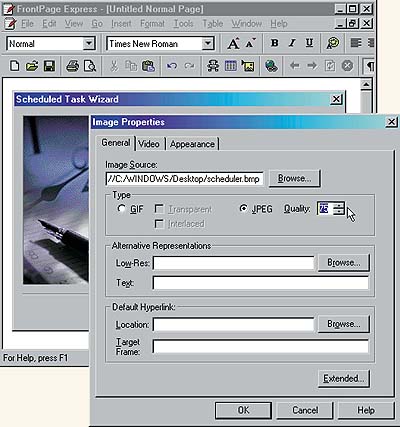400x427 pixels.
Task: Open the Table menu
Action: [x=213, y=24]
